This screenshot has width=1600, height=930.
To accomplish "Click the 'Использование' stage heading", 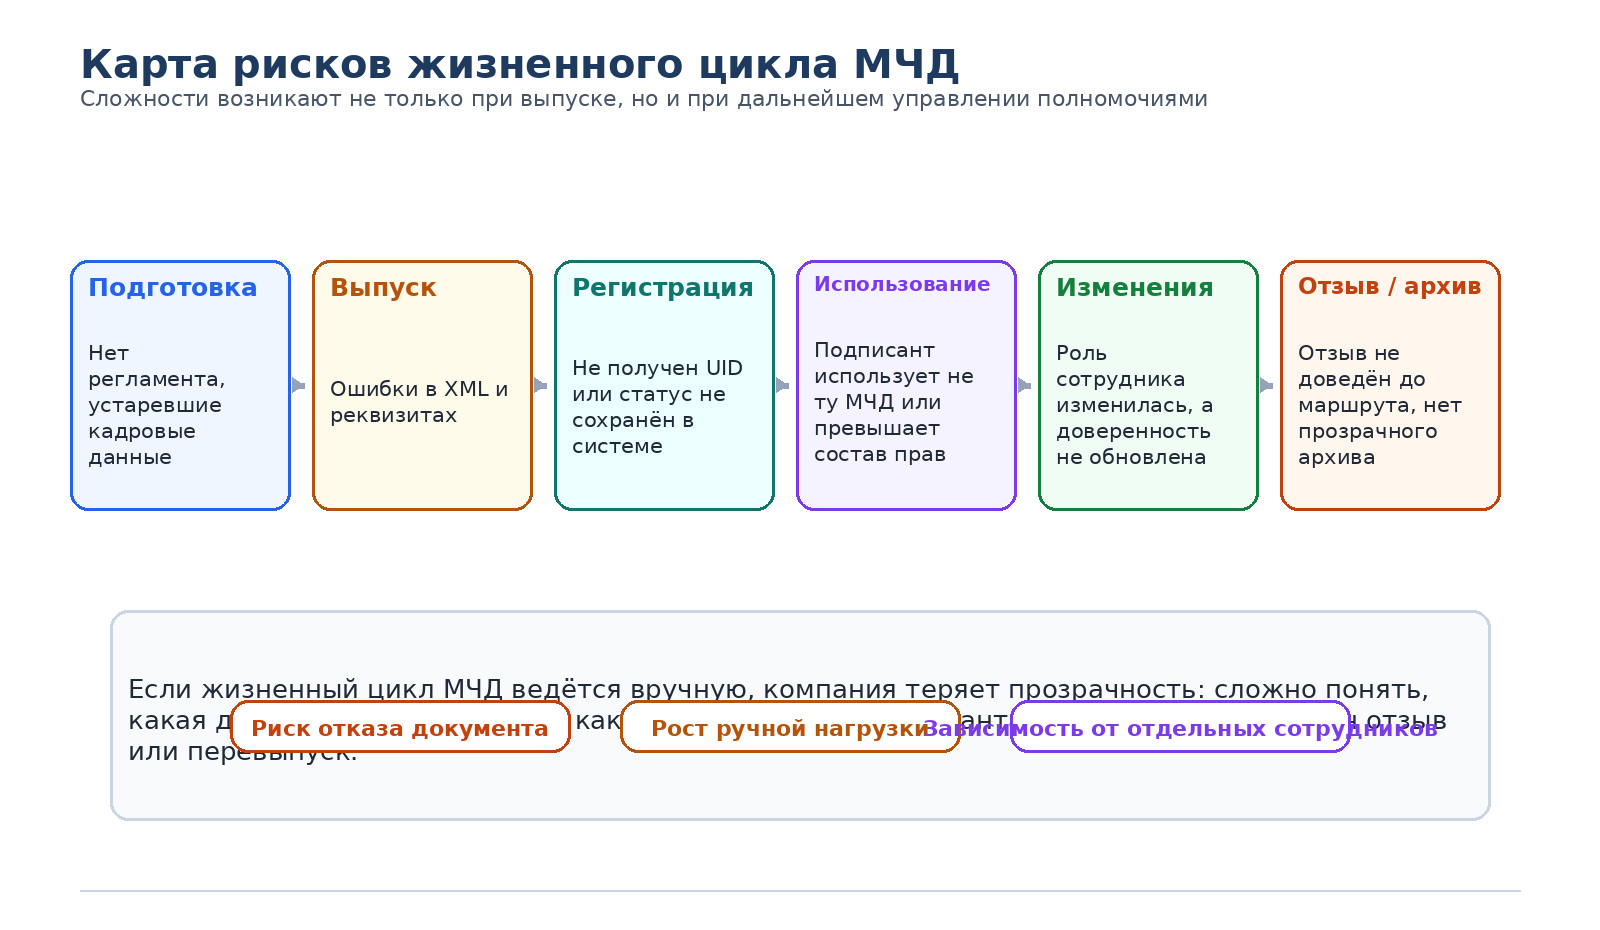I will point(902,284).
